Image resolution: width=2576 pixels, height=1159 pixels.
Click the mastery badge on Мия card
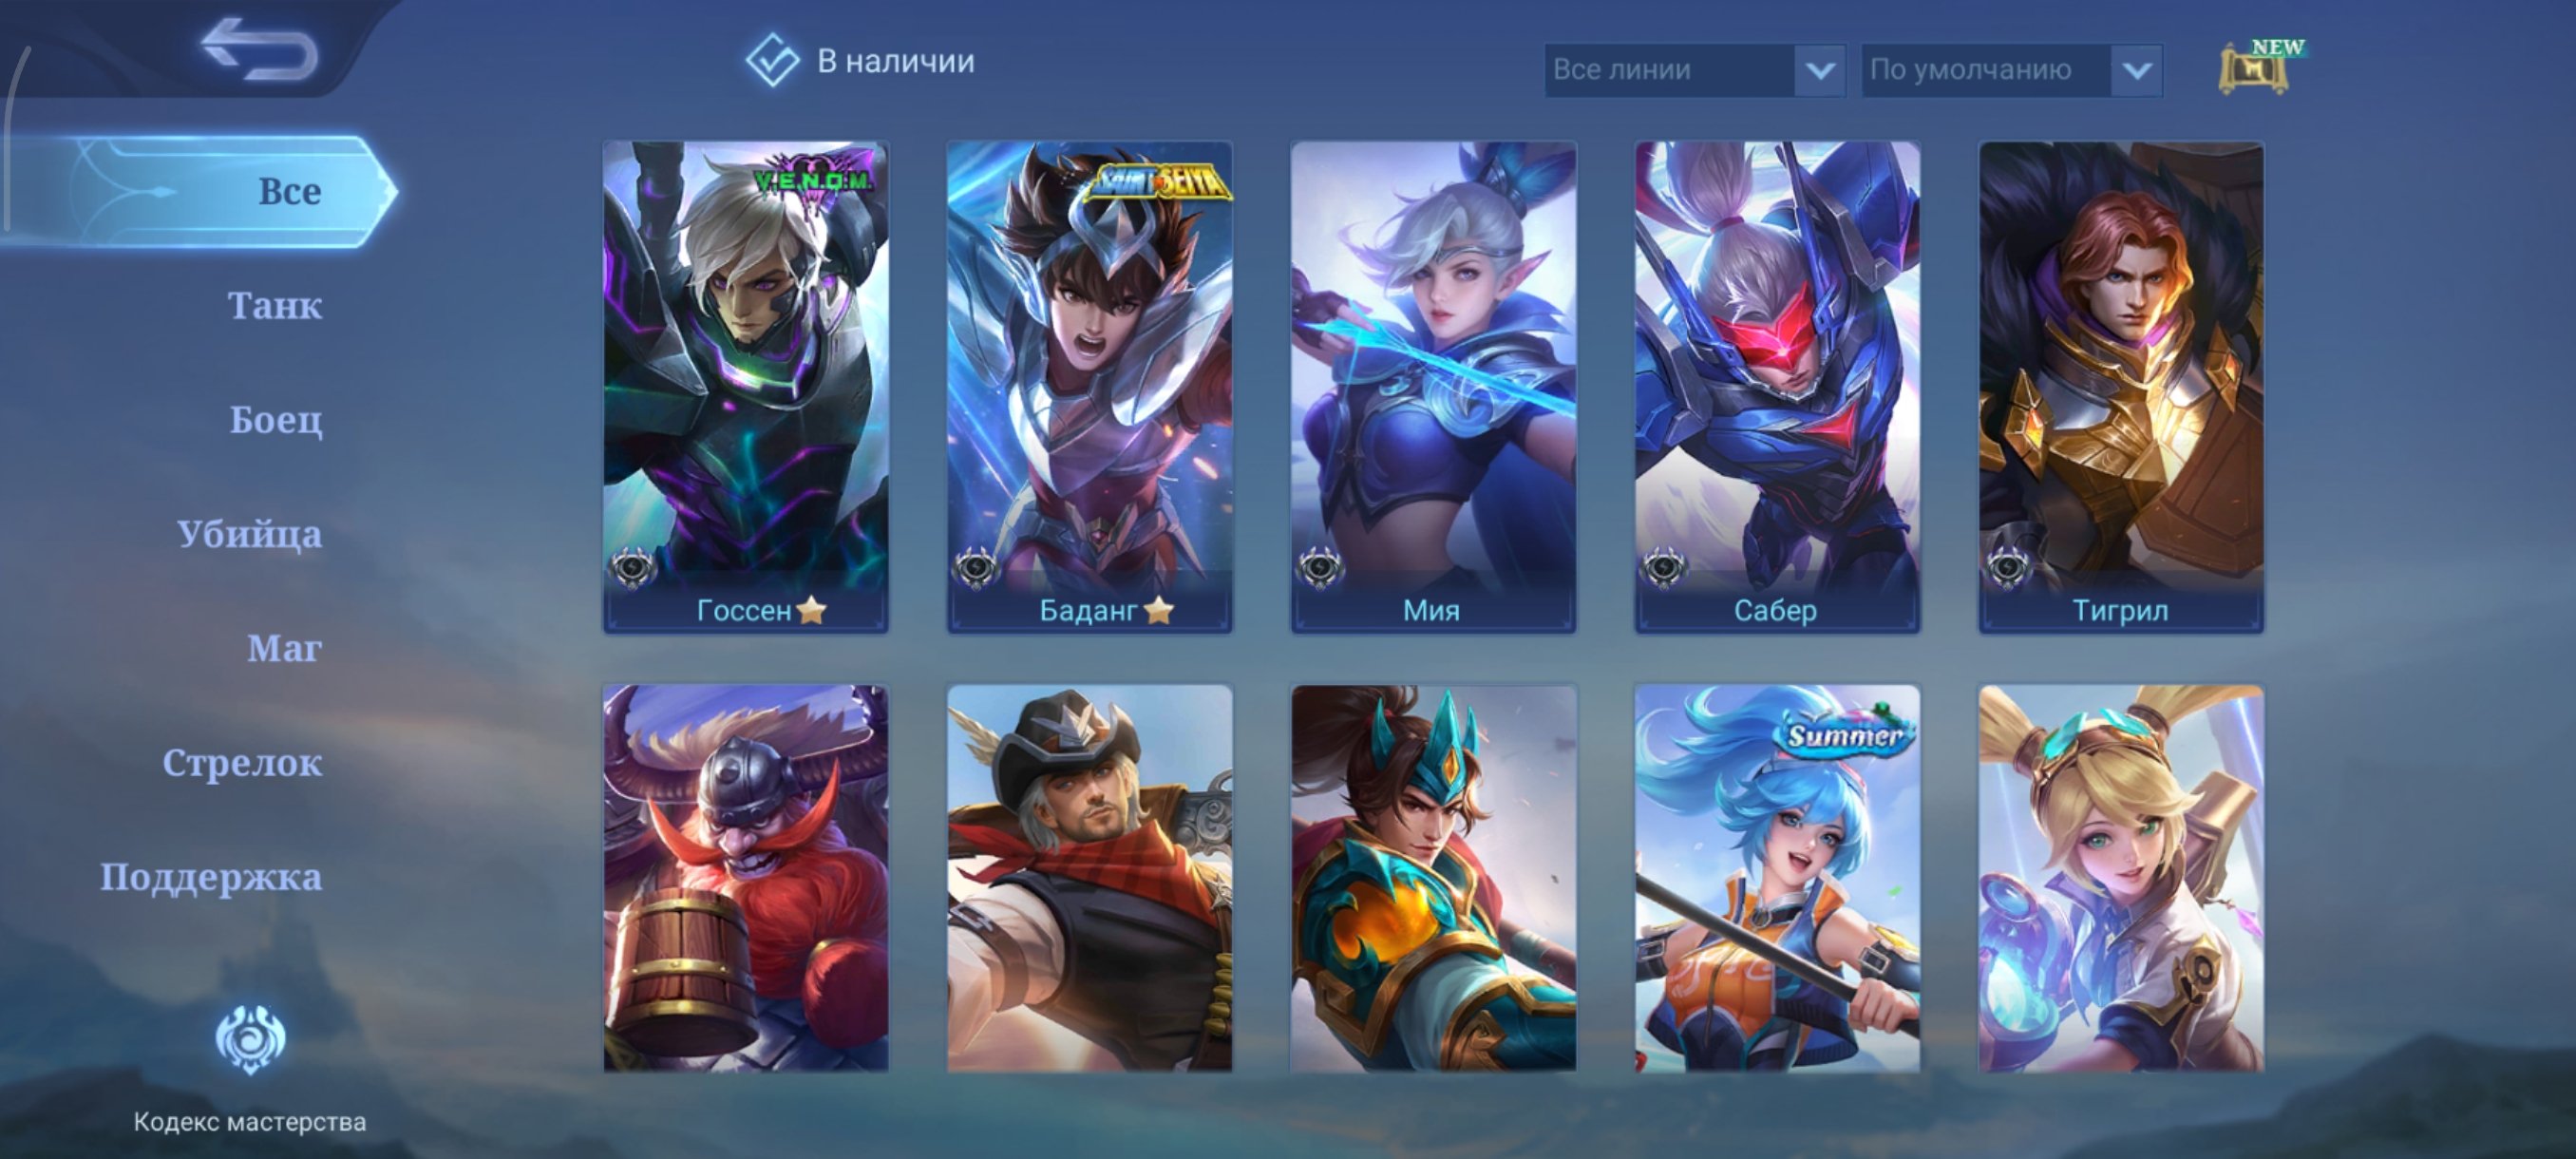tap(1320, 568)
